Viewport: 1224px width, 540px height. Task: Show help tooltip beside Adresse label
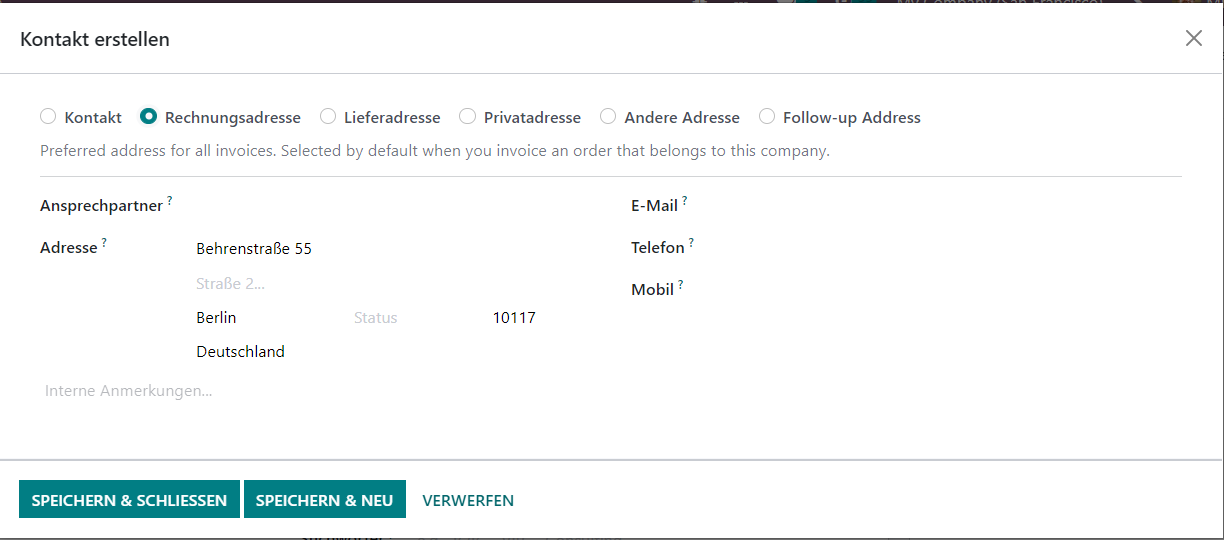click(105, 243)
